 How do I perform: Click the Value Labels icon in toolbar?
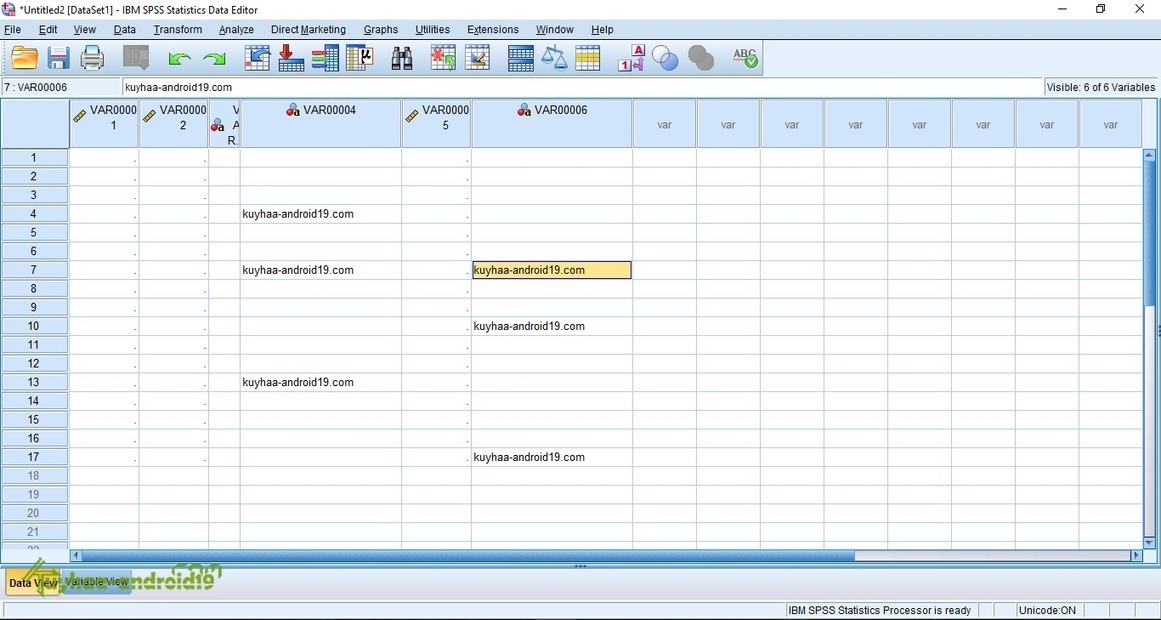pos(631,59)
